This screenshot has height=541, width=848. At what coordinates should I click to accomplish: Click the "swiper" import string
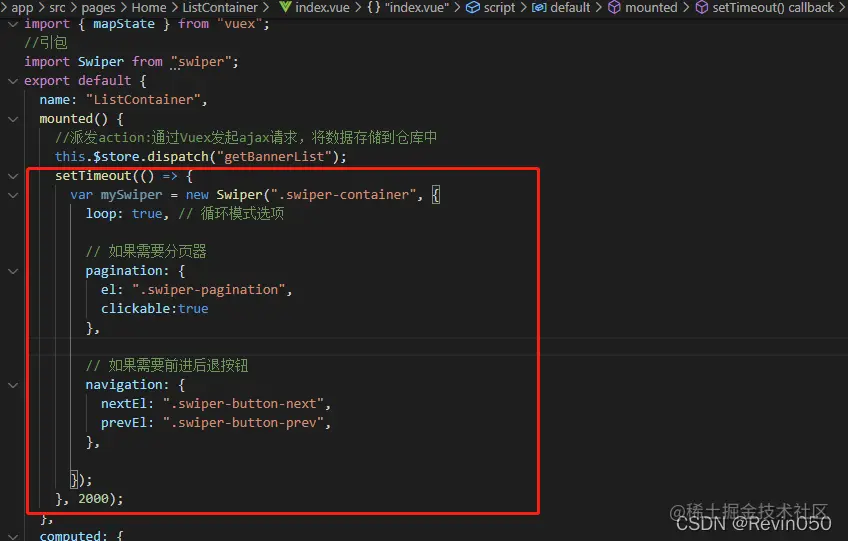(201, 62)
